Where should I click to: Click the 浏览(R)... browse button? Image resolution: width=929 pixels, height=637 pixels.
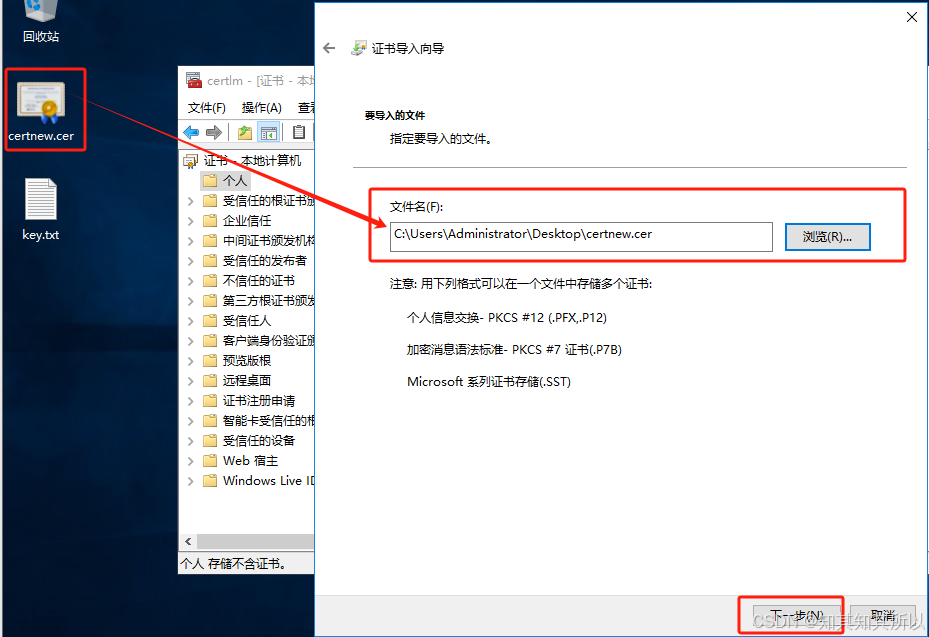(827, 237)
